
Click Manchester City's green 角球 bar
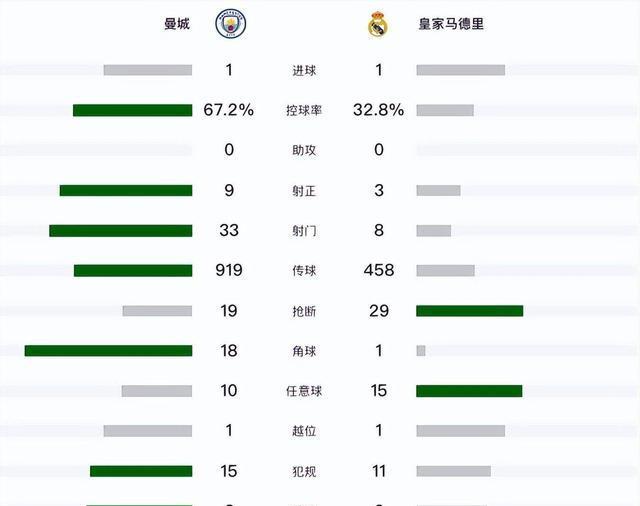108,351
